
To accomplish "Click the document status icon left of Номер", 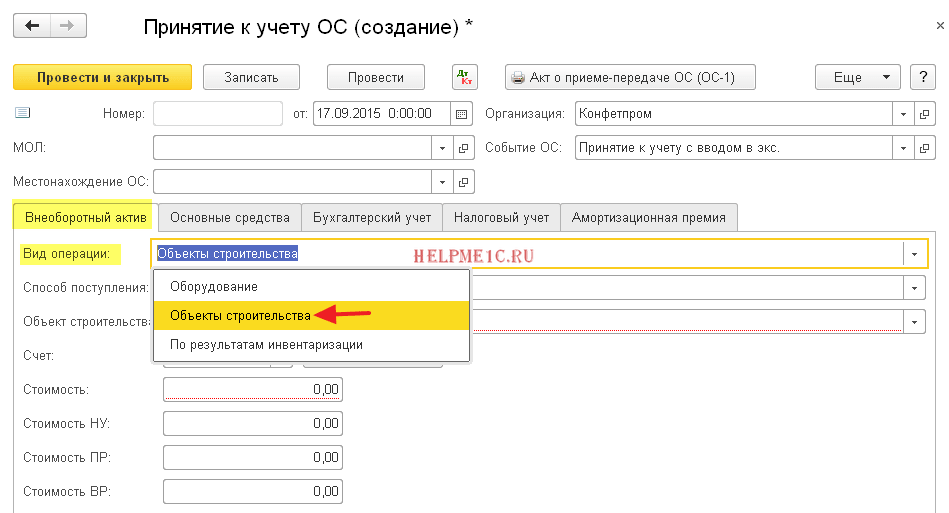I will tap(22, 113).
